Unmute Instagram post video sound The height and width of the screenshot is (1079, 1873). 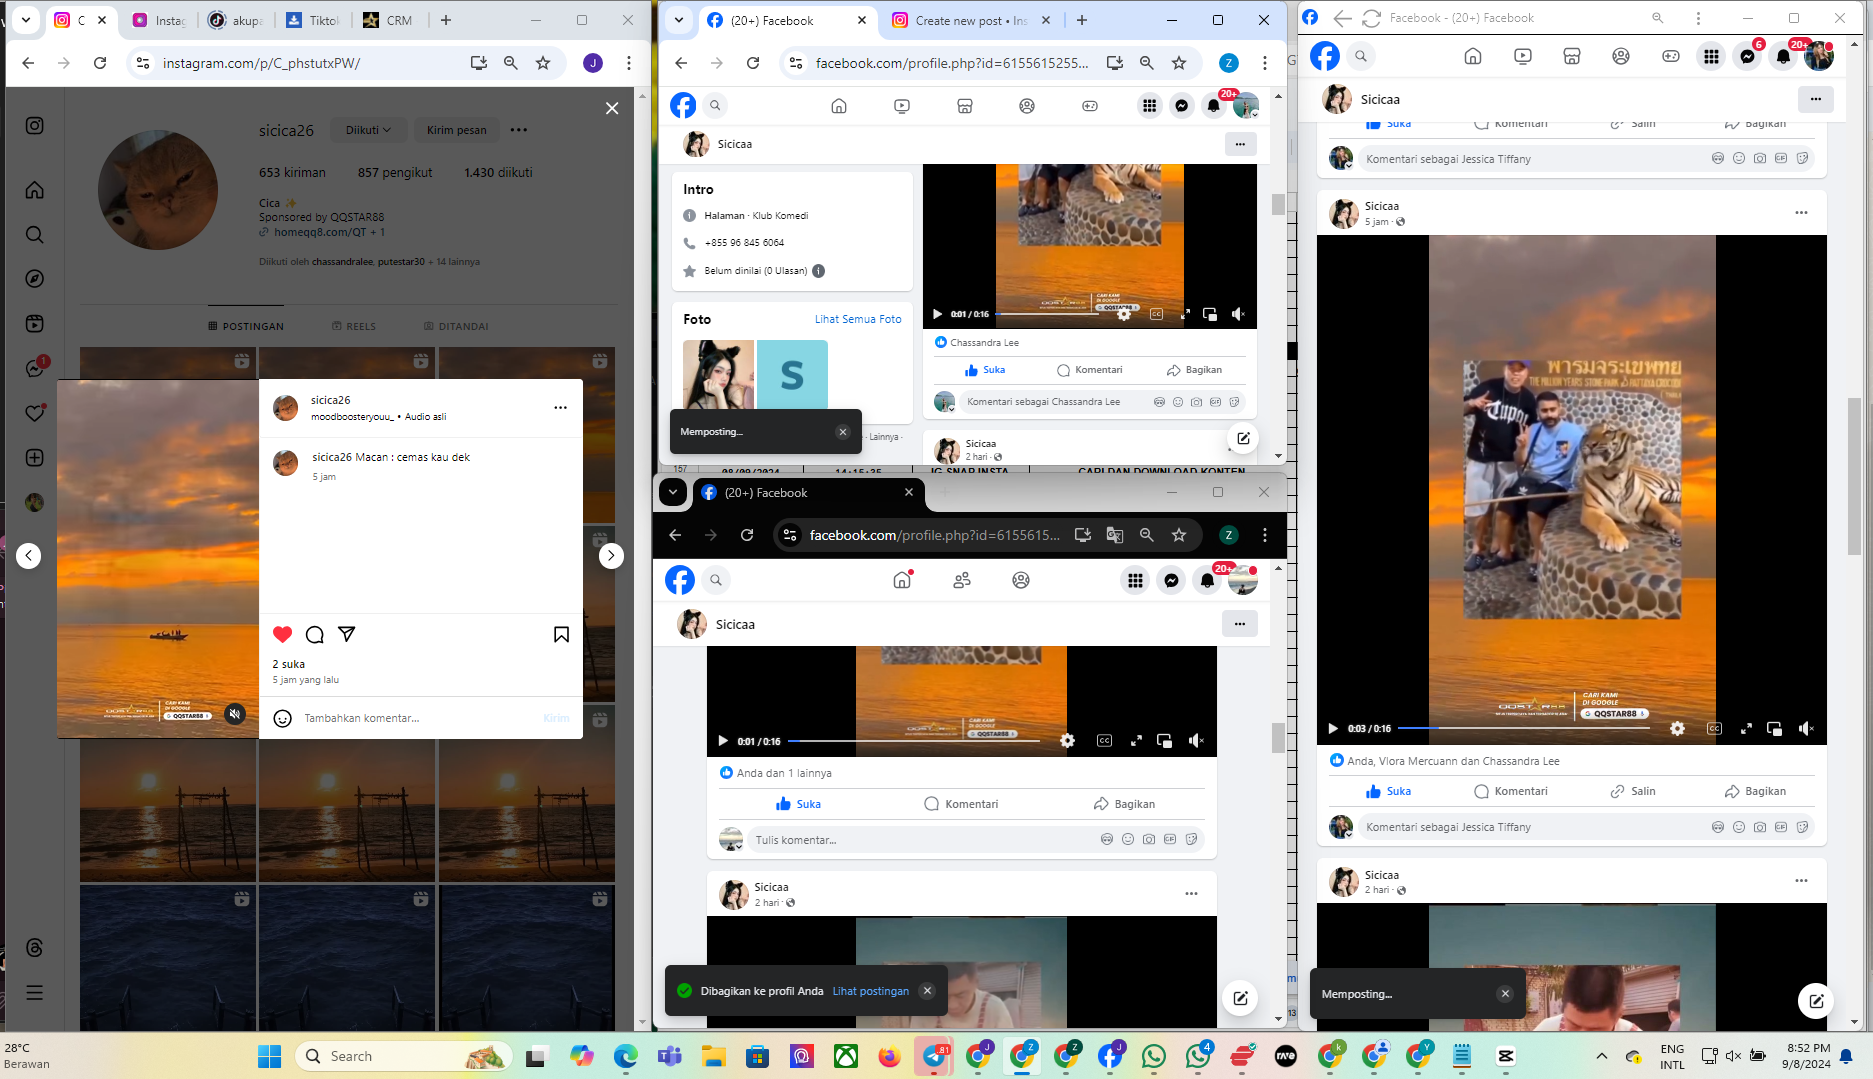[234, 714]
